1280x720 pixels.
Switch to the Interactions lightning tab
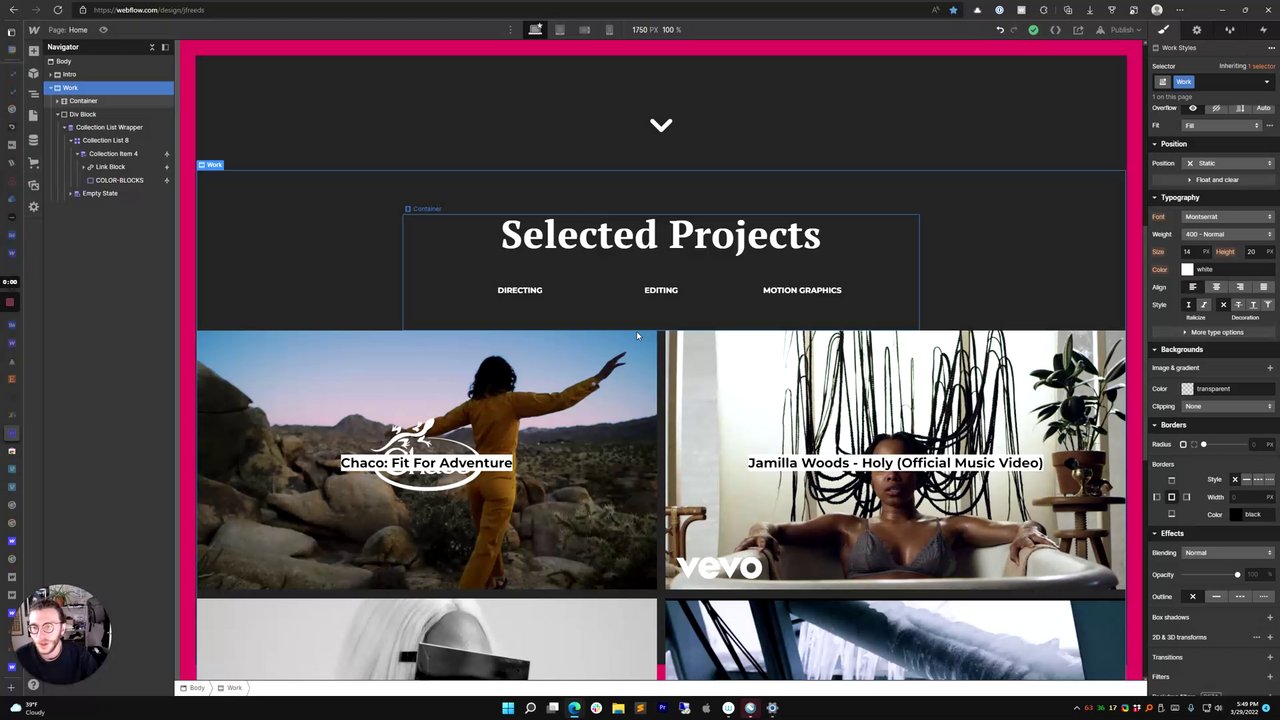pyautogui.click(x=1263, y=30)
